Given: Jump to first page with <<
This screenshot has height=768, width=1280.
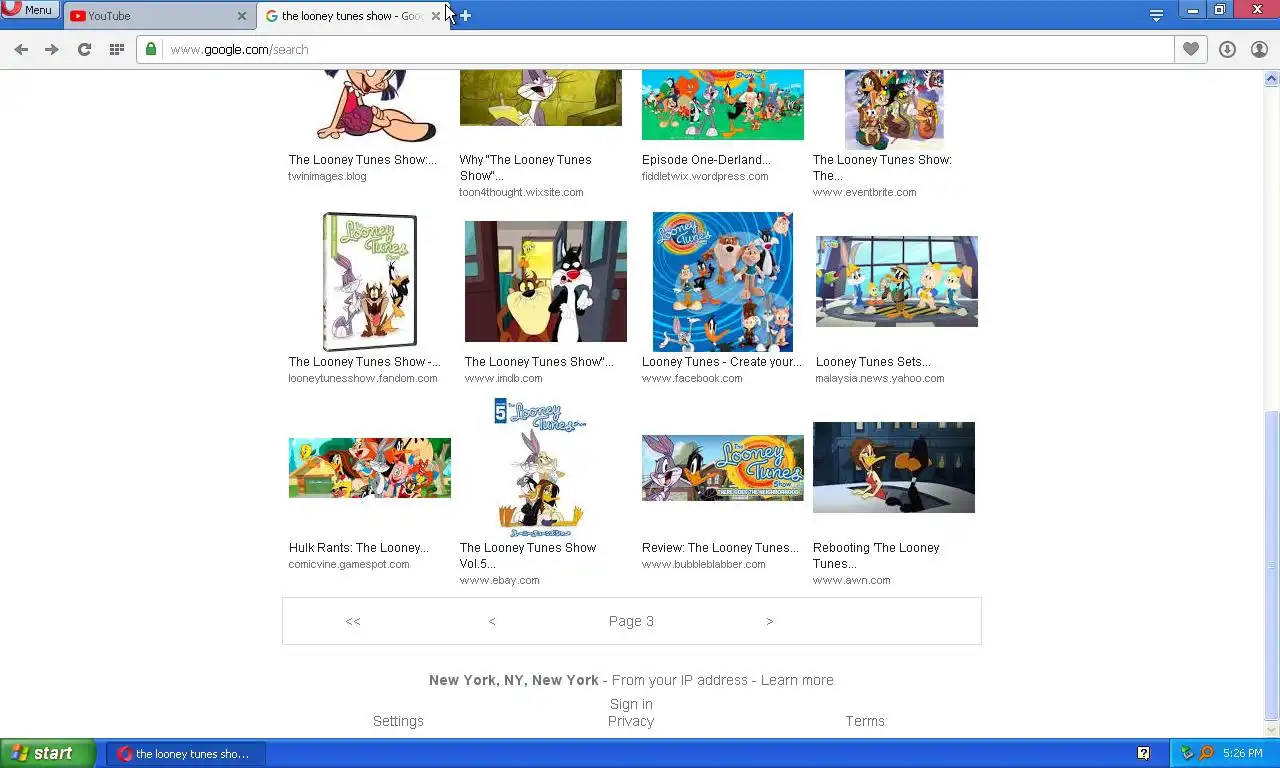Looking at the screenshot, I should pyautogui.click(x=353, y=621).
